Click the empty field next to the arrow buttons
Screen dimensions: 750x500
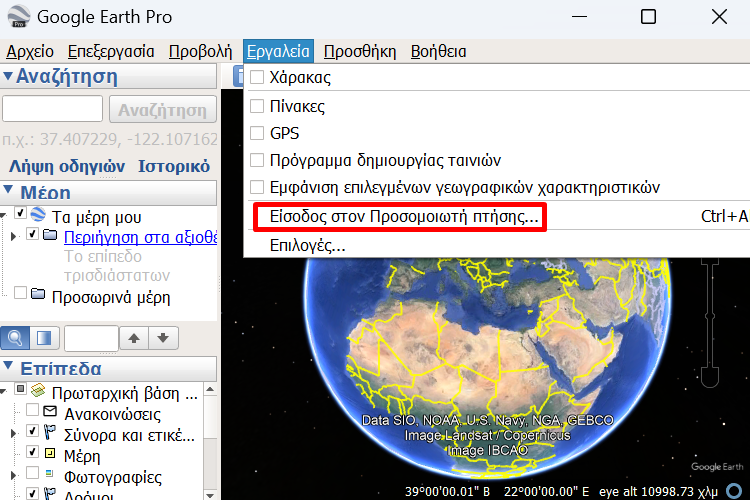click(91, 338)
